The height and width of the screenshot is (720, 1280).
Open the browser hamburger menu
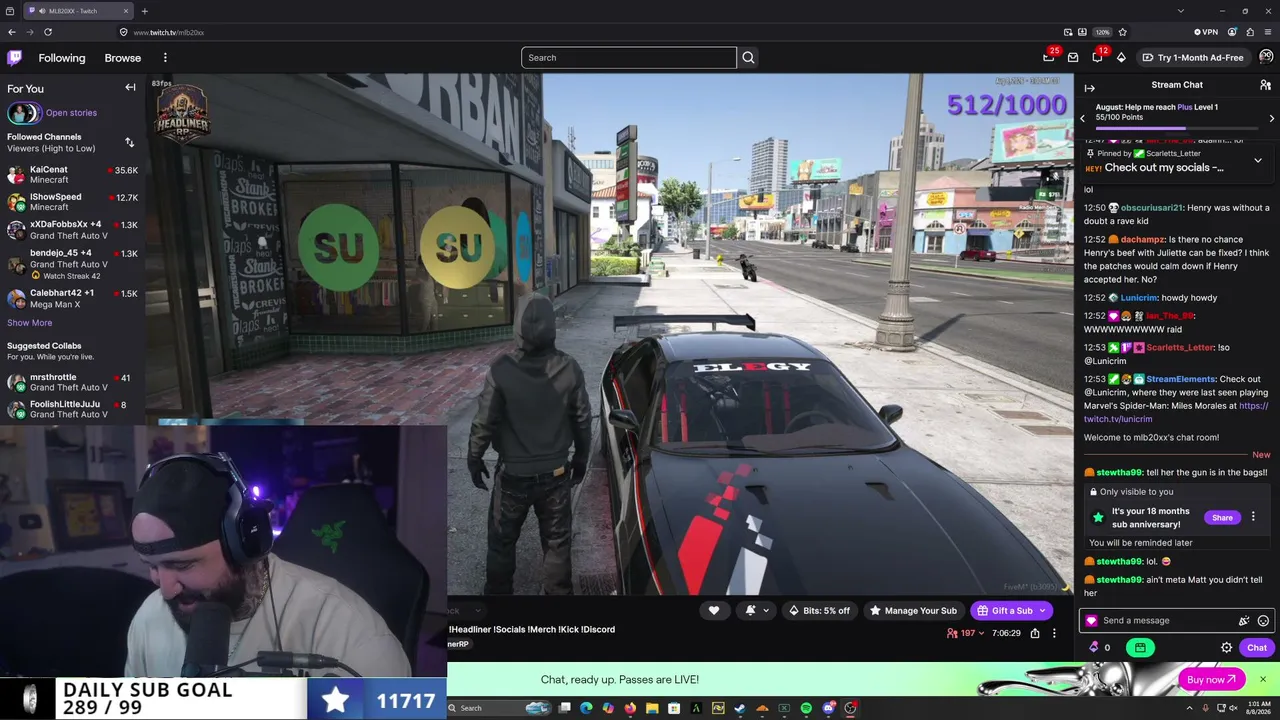click(1267, 32)
